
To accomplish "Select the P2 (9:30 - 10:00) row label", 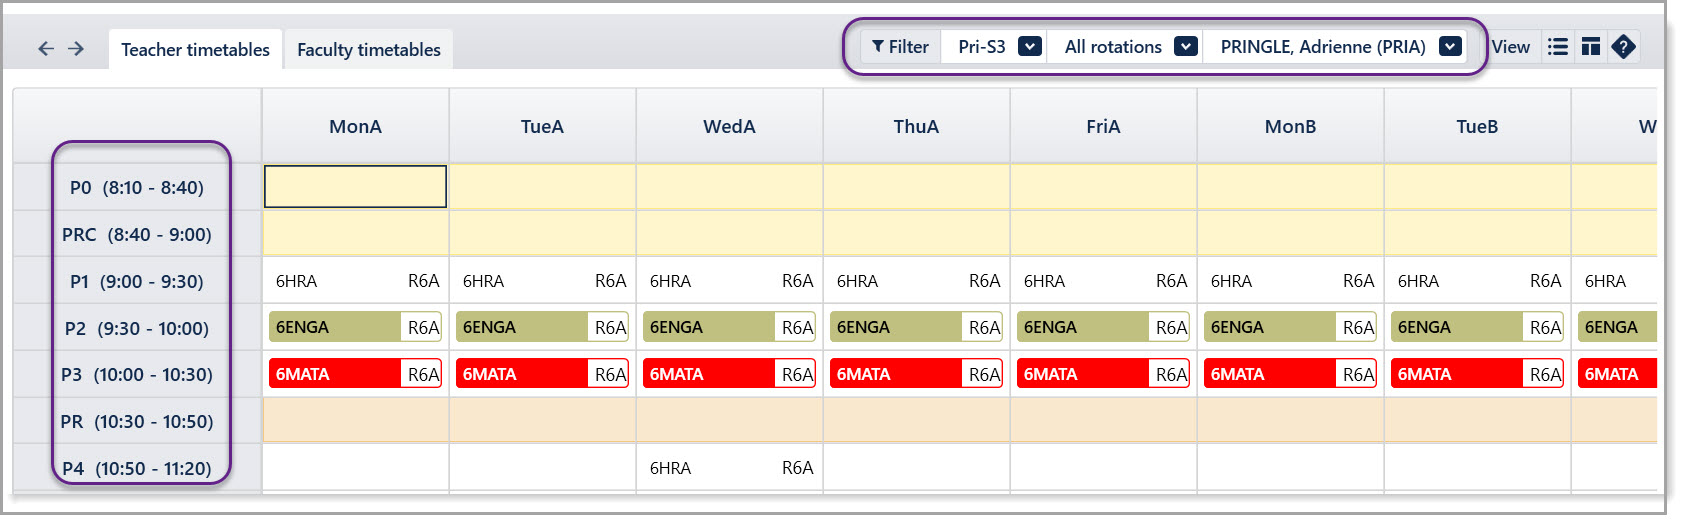I will coord(137,328).
